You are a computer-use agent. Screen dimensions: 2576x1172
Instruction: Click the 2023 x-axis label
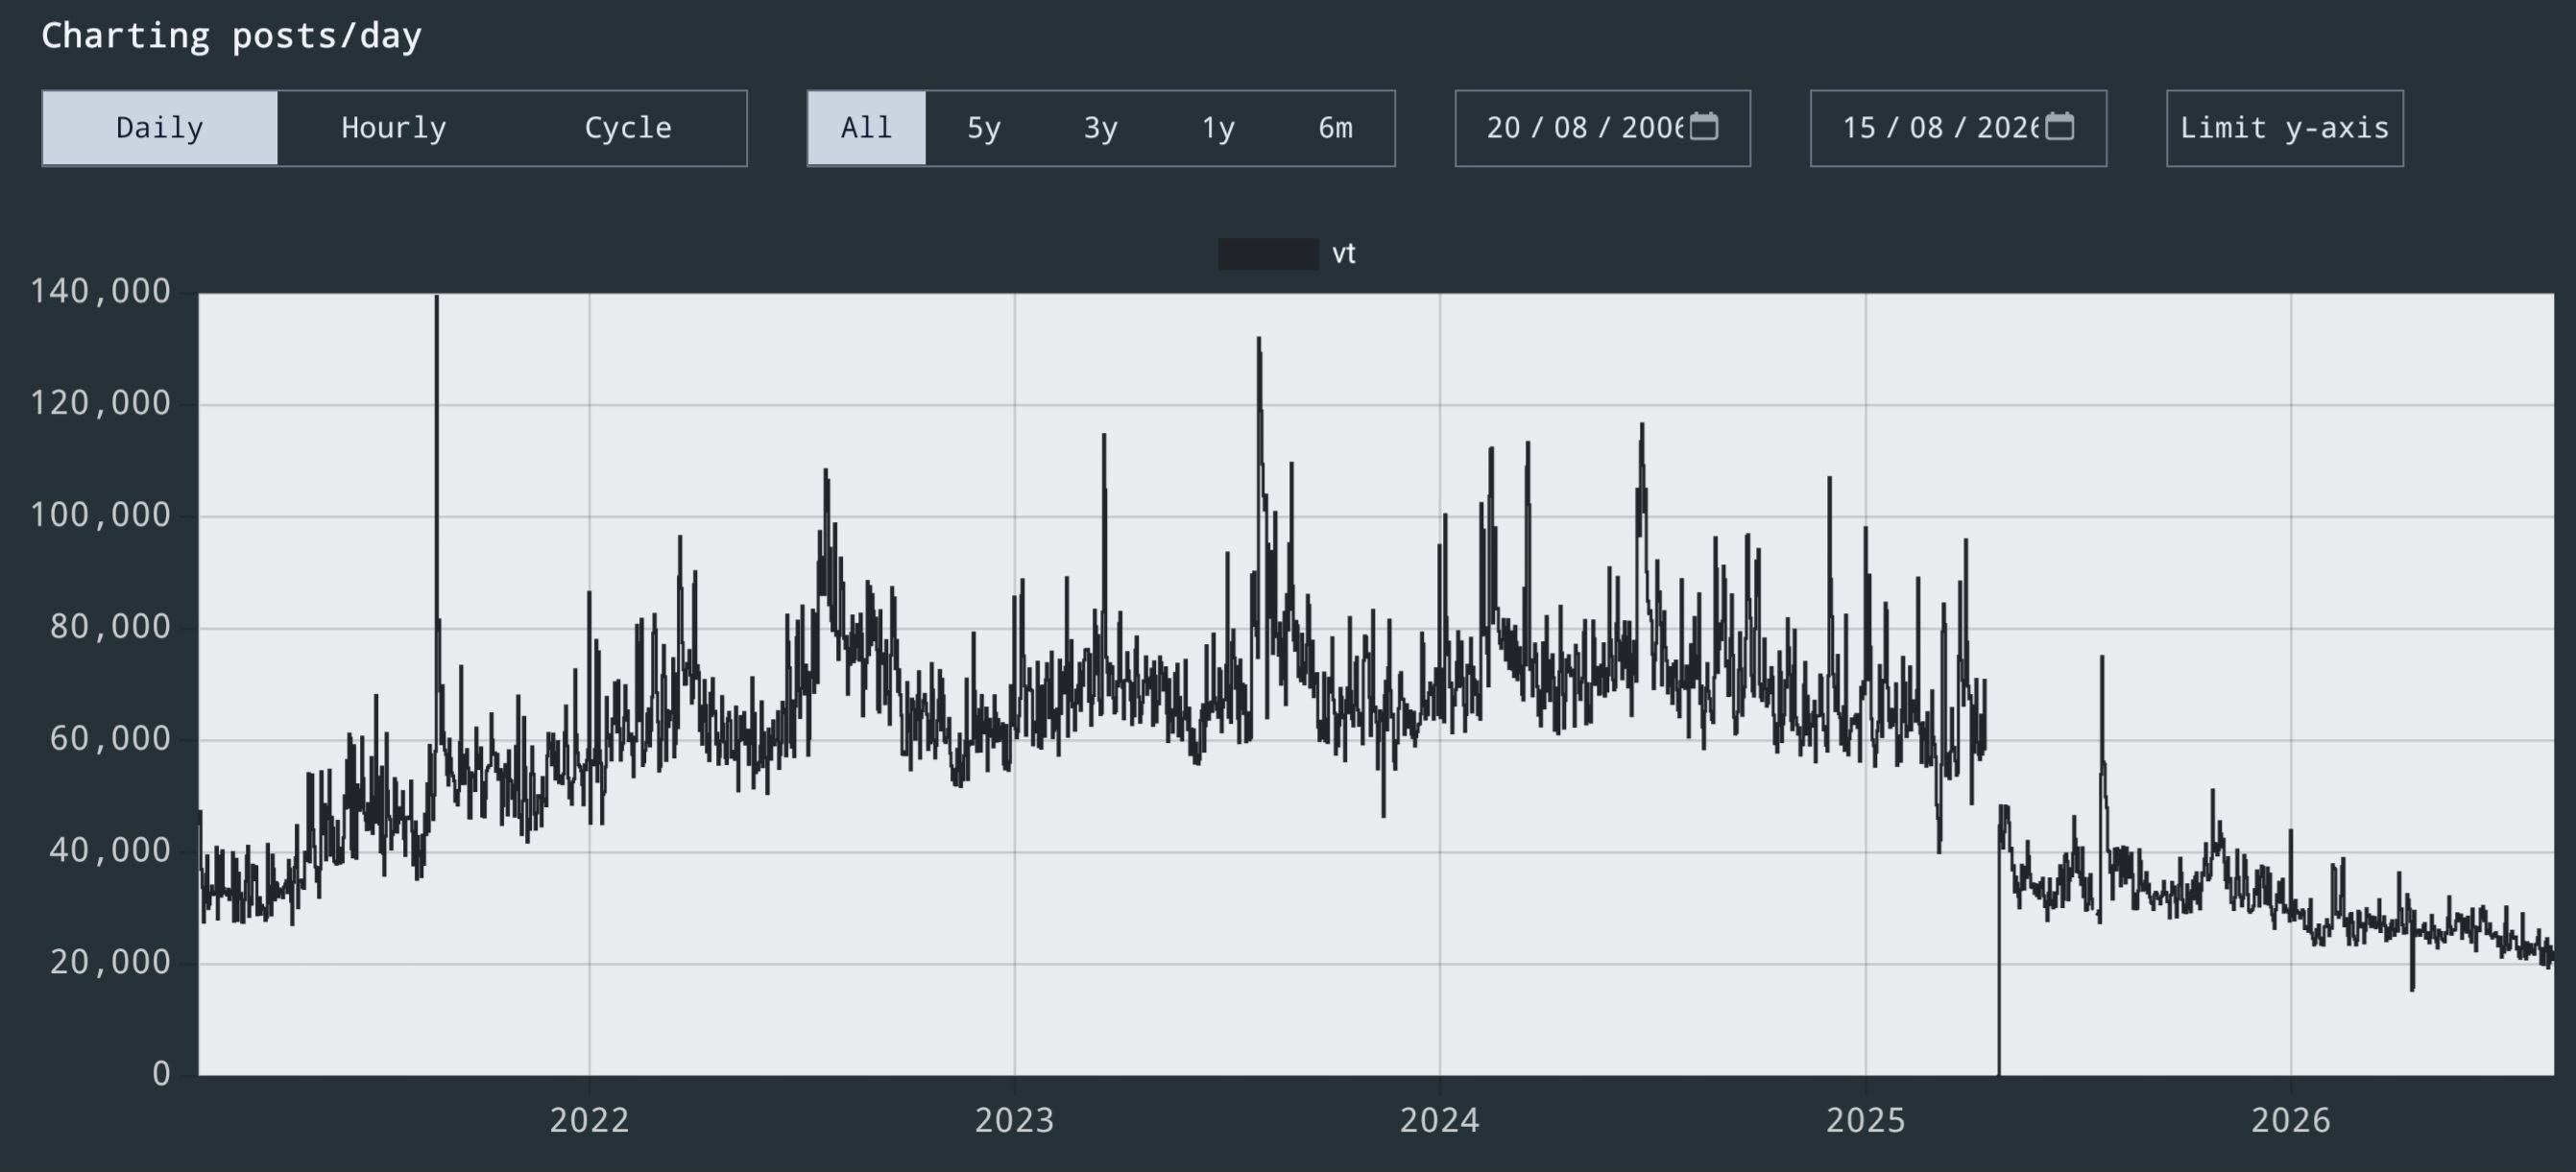pyautogui.click(x=1015, y=1120)
